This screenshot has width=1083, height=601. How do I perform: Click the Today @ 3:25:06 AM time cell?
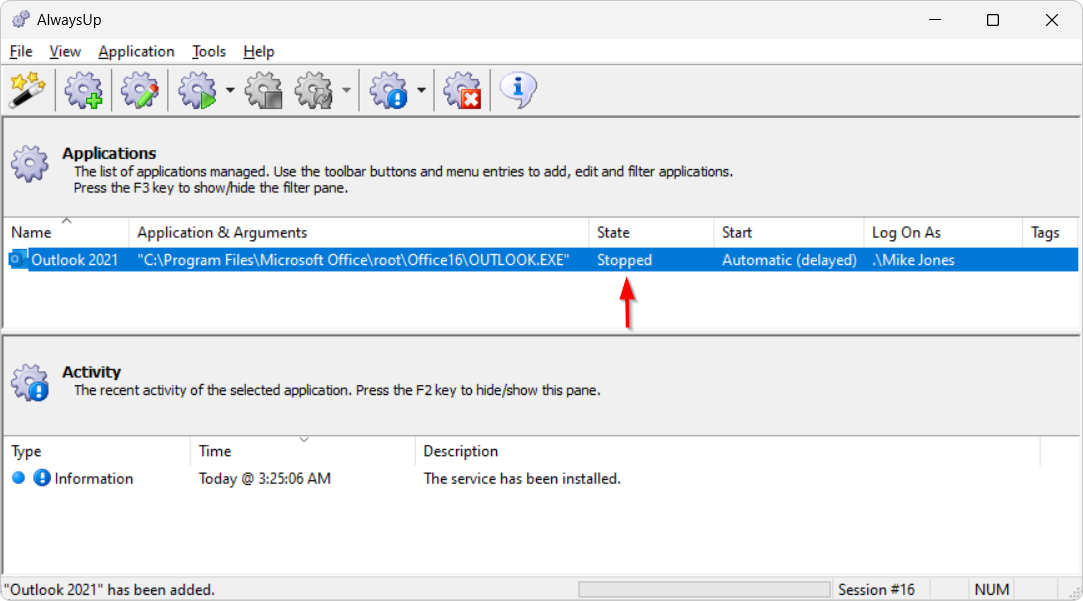click(x=265, y=478)
